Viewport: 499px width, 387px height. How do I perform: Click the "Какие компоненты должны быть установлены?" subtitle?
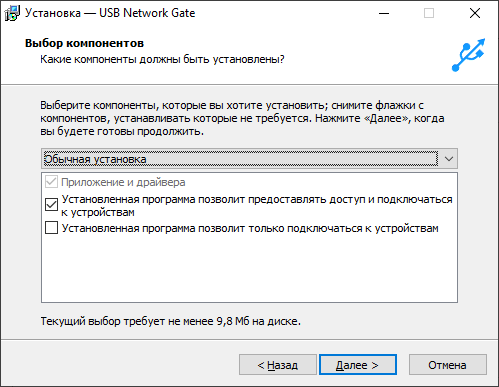pos(162,59)
